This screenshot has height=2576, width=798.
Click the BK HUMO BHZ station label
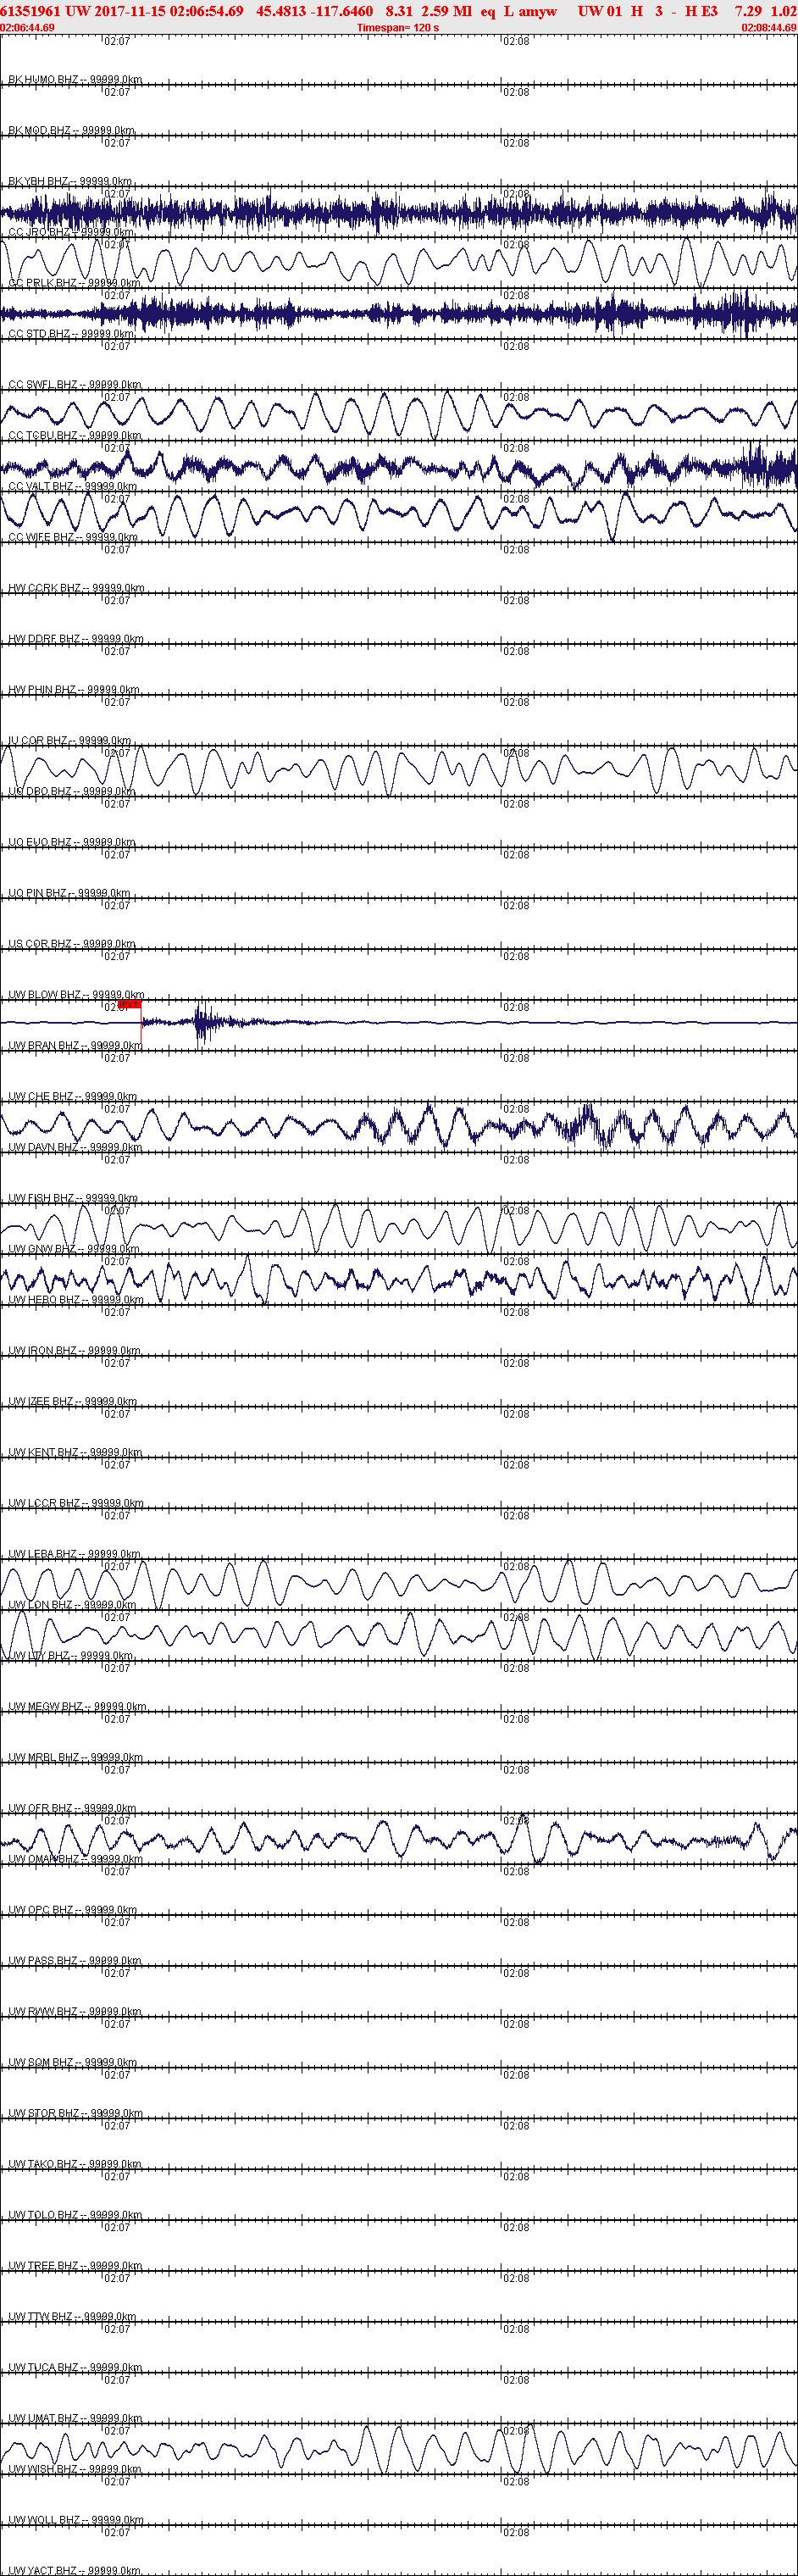[75, 80]
